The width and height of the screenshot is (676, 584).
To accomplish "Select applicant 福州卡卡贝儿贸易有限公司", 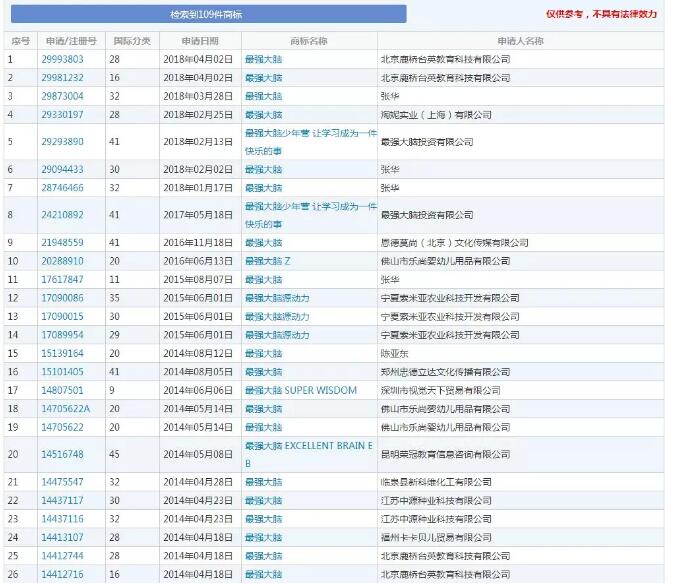I will point(436,537).
